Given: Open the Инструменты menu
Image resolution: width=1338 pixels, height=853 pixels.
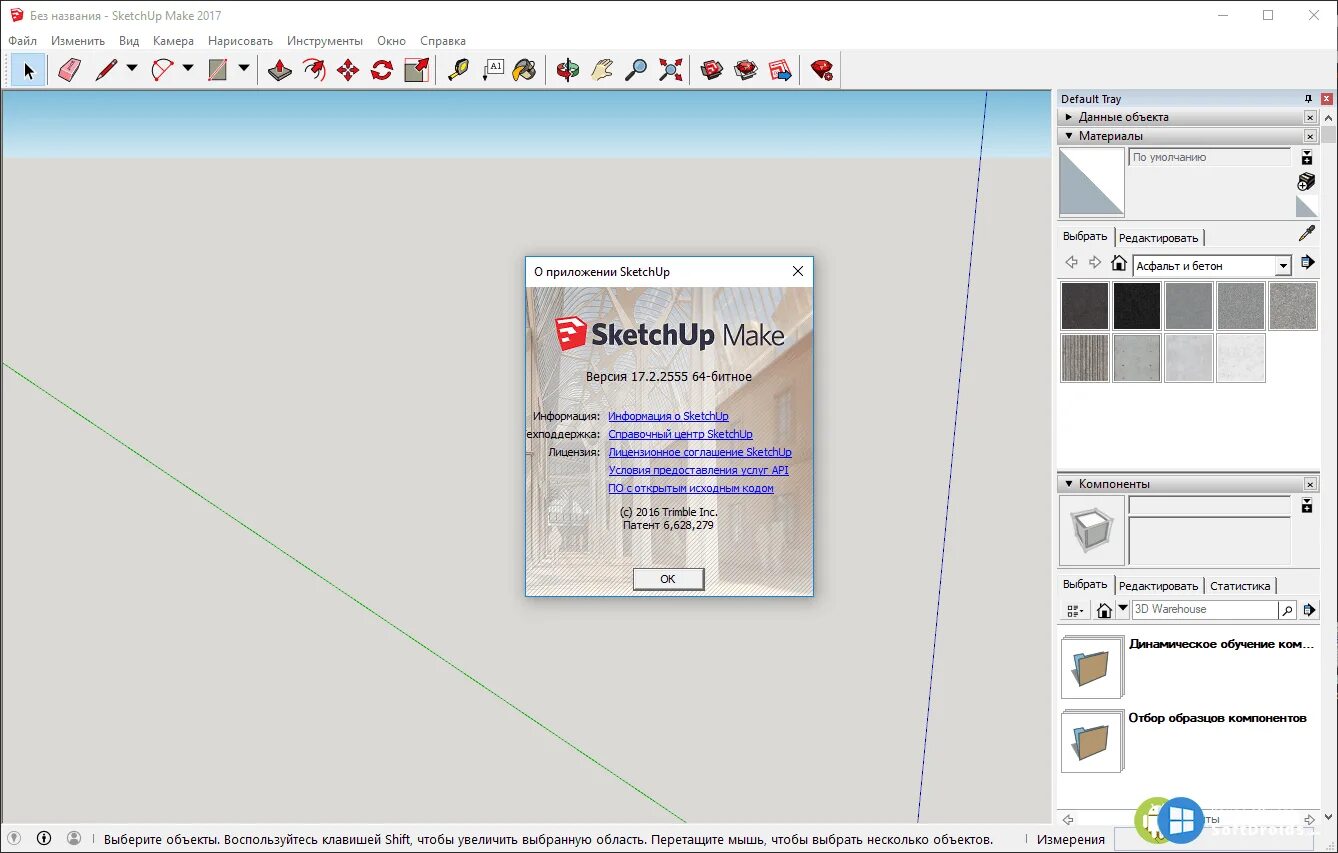Looking at the screenshot, I should click(325, 41).
